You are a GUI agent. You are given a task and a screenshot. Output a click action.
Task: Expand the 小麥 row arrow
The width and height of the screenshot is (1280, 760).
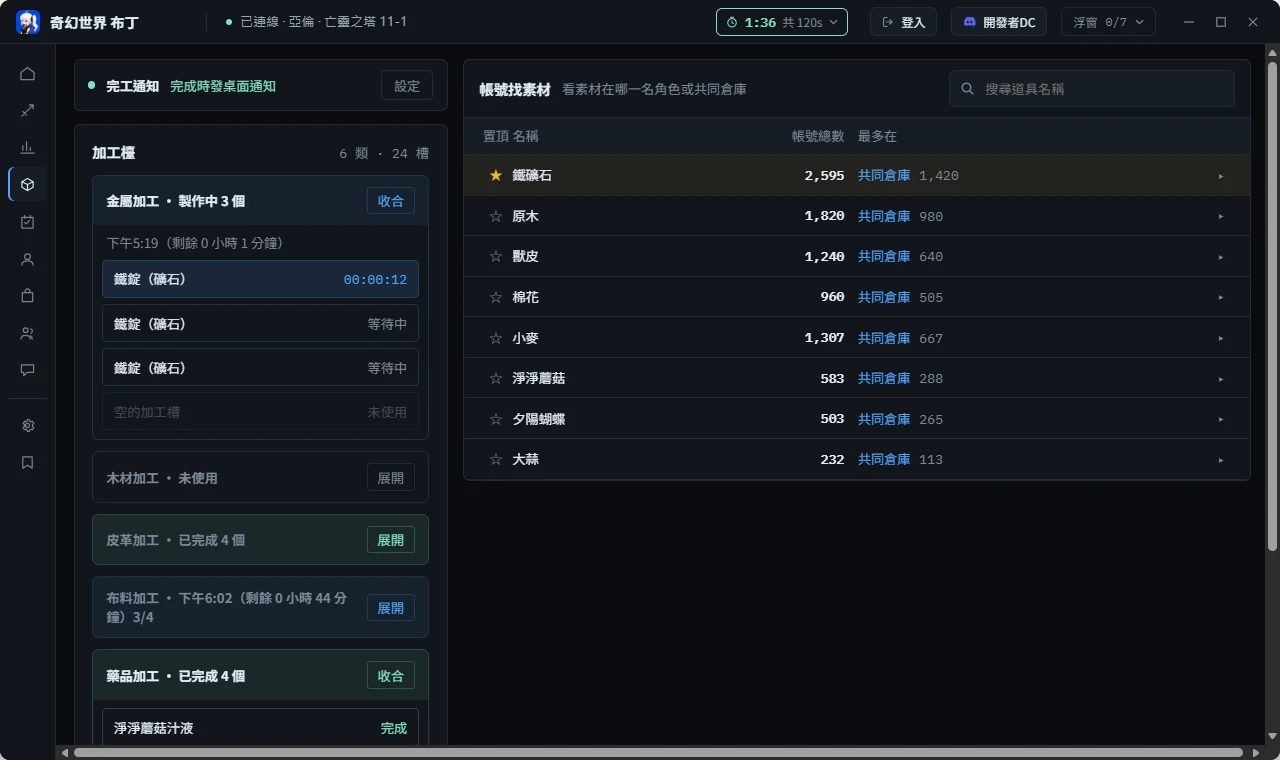point(1221,339)
